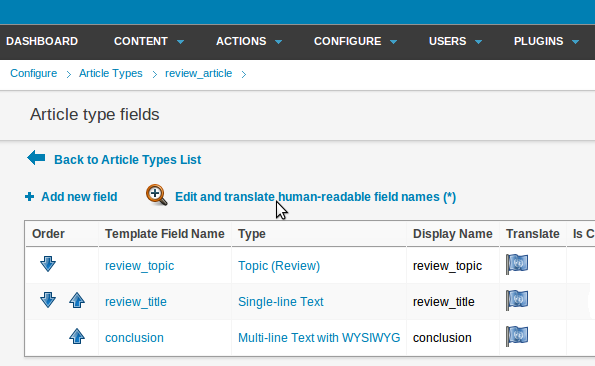Open review_article breadcrumb link

(198, 73)
